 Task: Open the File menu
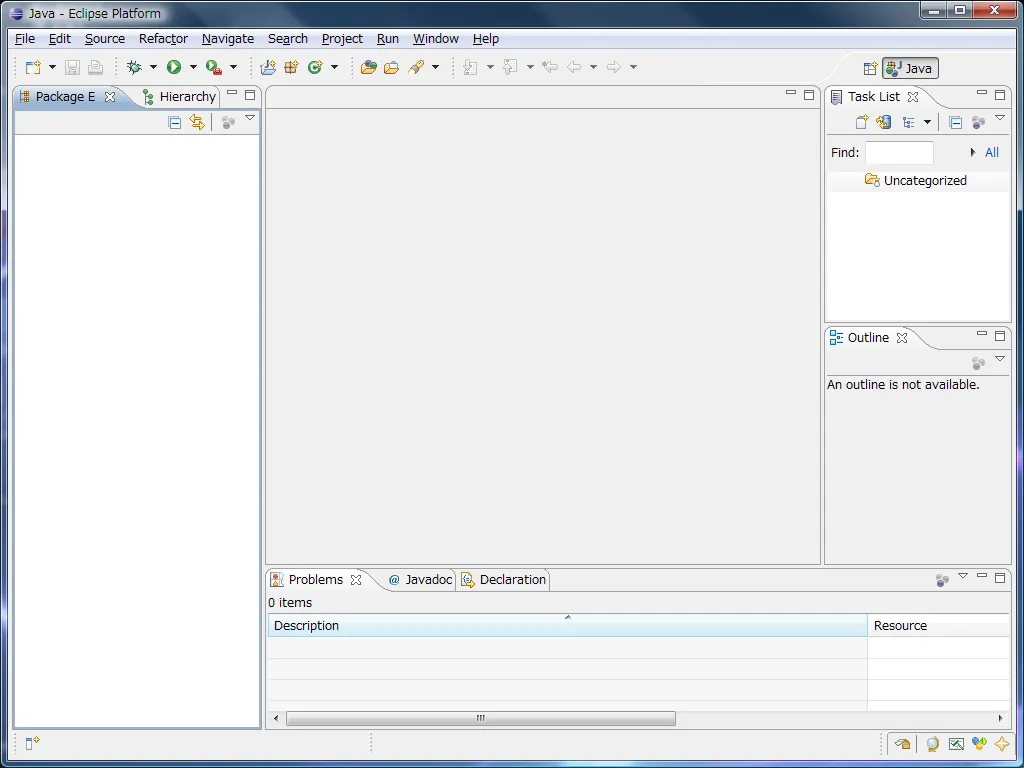click(x=25, y=39)
